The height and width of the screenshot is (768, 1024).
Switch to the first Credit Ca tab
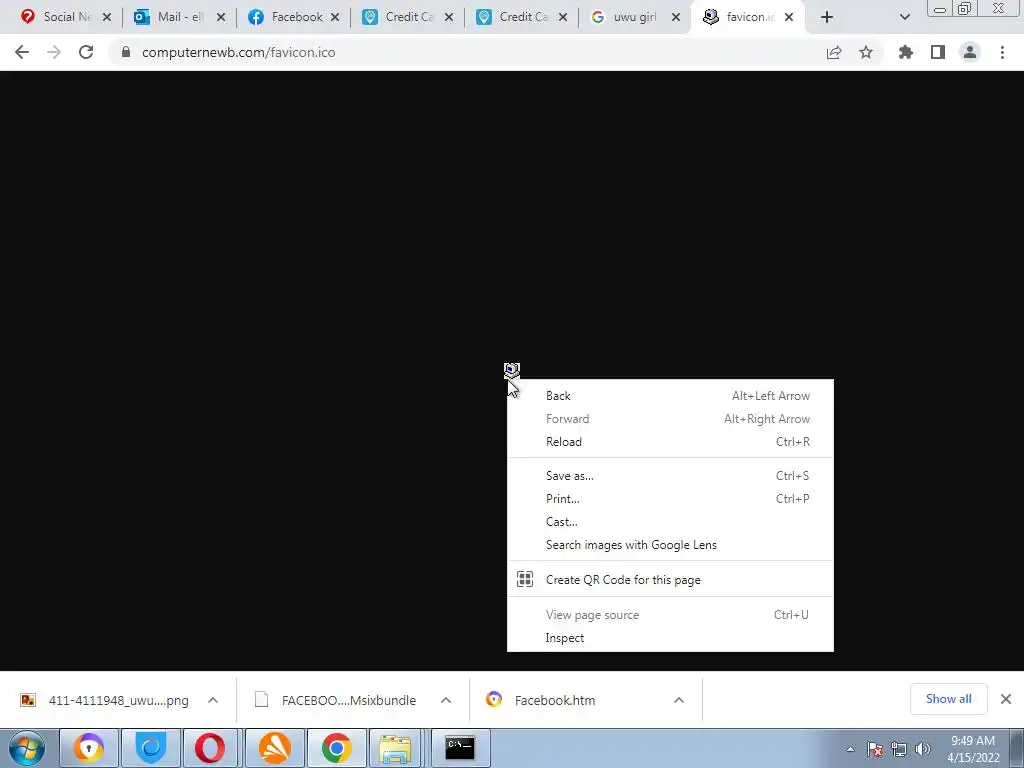coord(399,17)
